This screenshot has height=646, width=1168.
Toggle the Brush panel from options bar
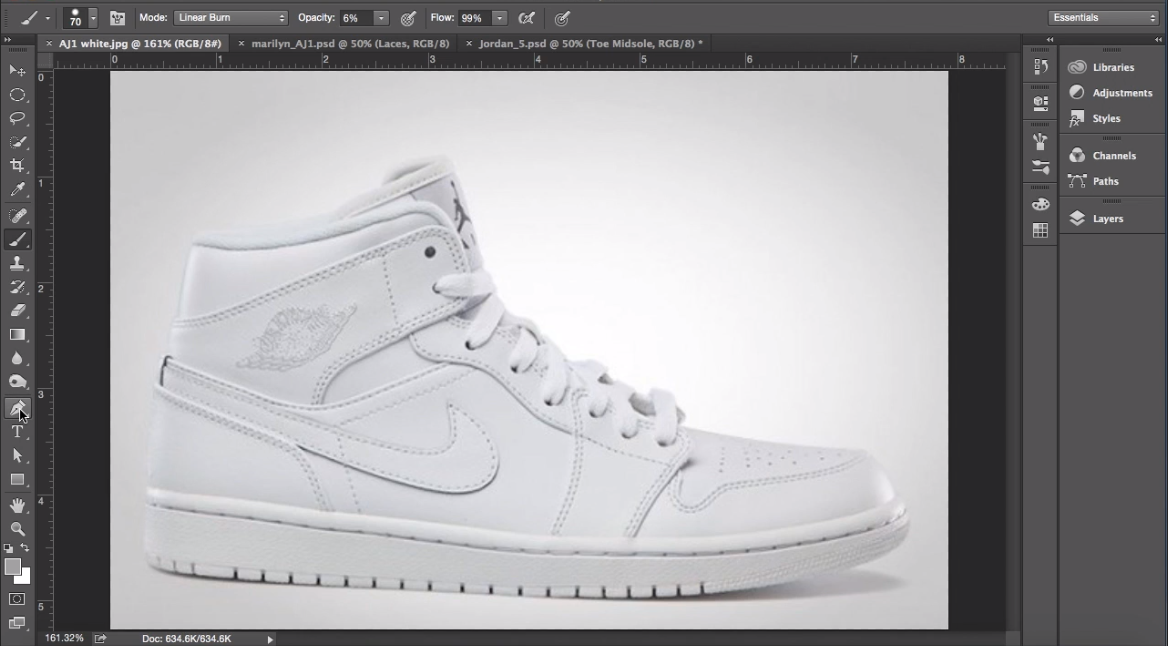[x=117, y=18]
